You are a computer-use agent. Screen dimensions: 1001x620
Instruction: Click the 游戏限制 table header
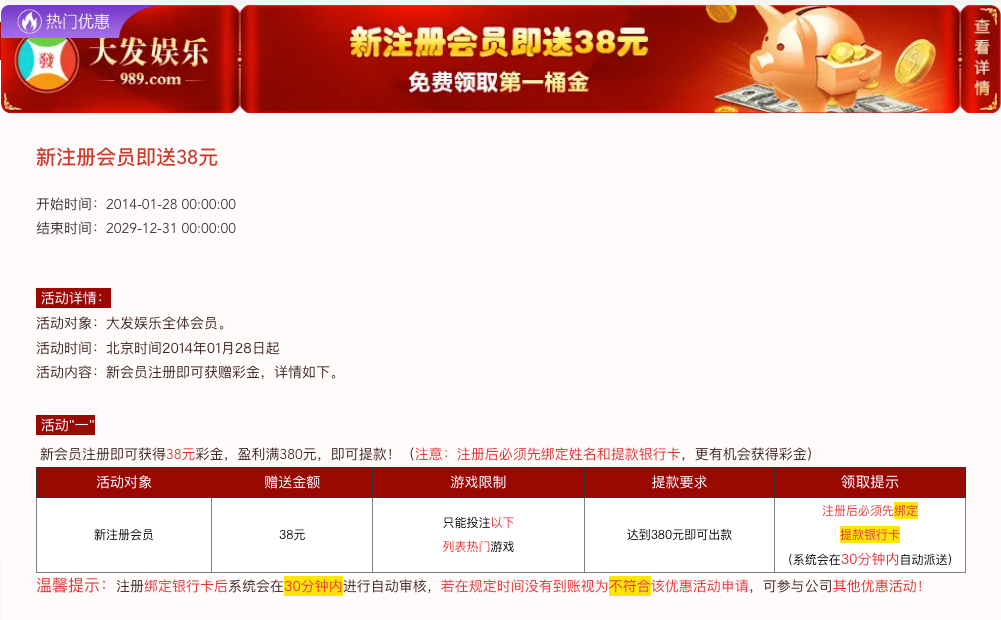(x=478, y=482)
